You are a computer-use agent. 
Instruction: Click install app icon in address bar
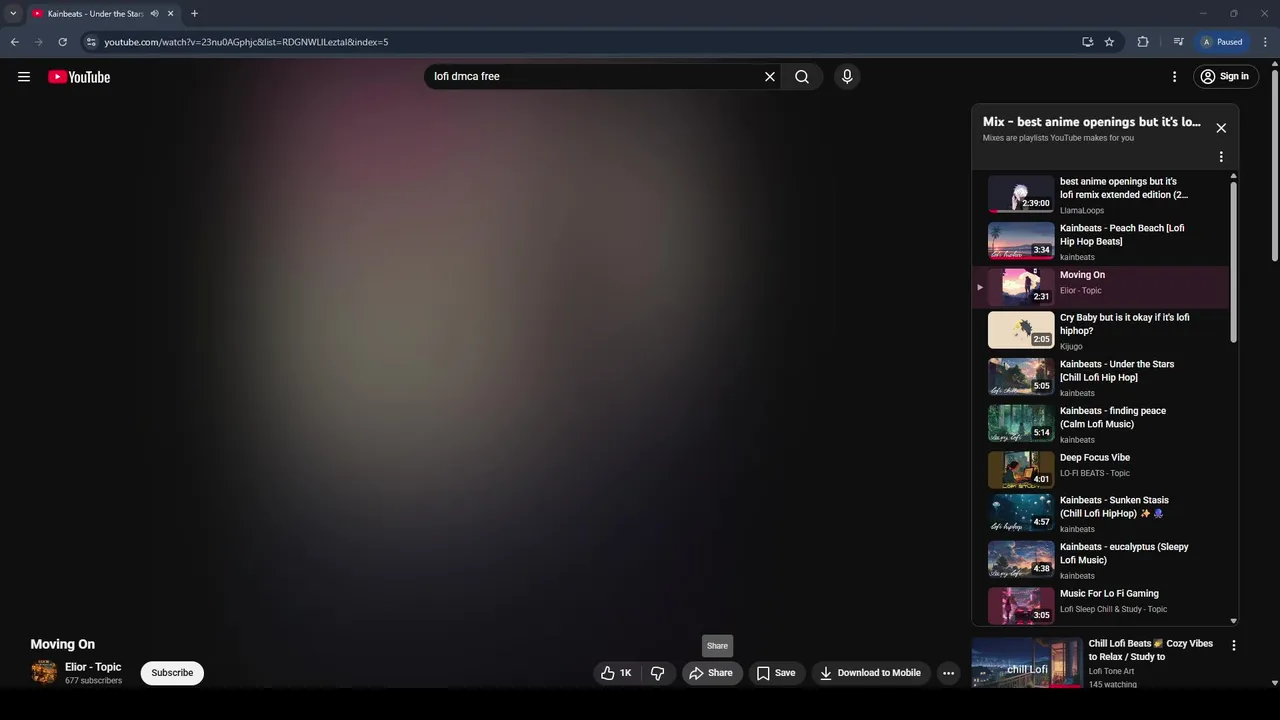click(x=1087, y=42)
